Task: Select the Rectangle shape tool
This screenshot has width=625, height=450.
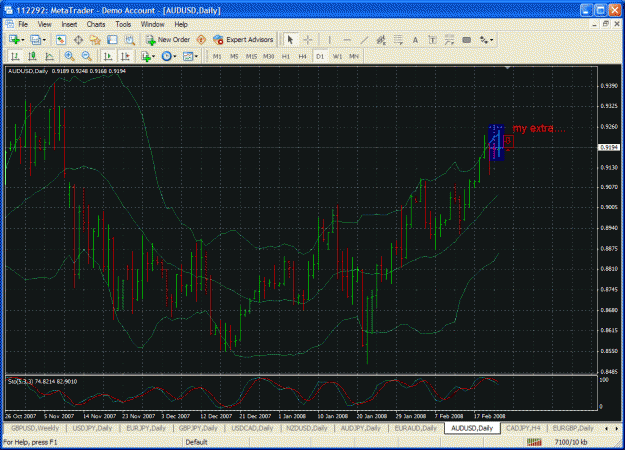Action: pos(466,39)
